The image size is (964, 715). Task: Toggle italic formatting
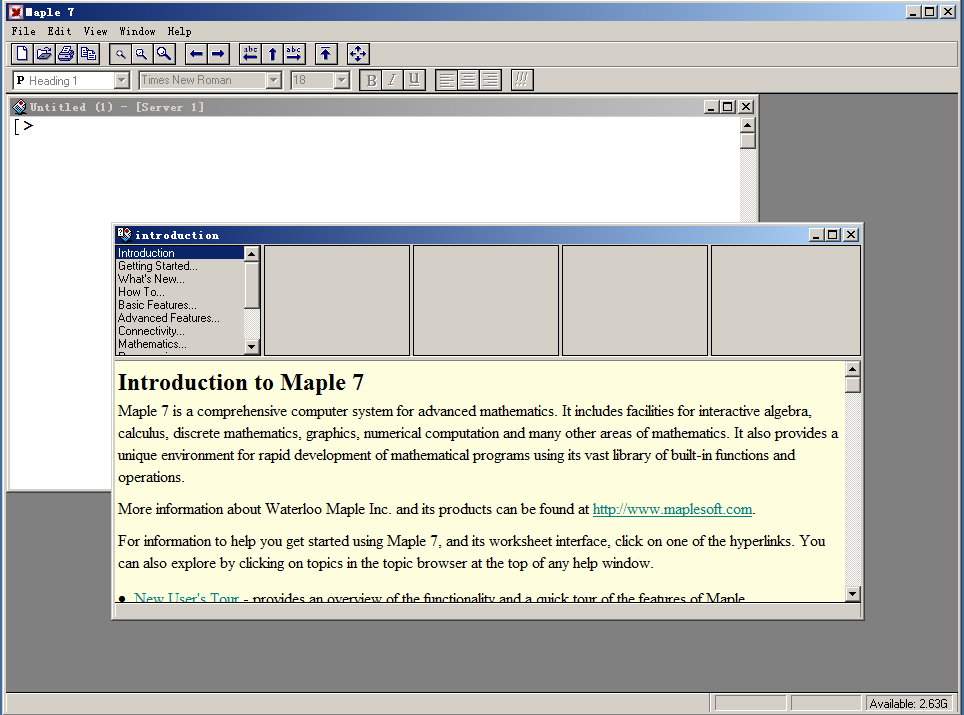pyautogui.click(x=392, y=80)
